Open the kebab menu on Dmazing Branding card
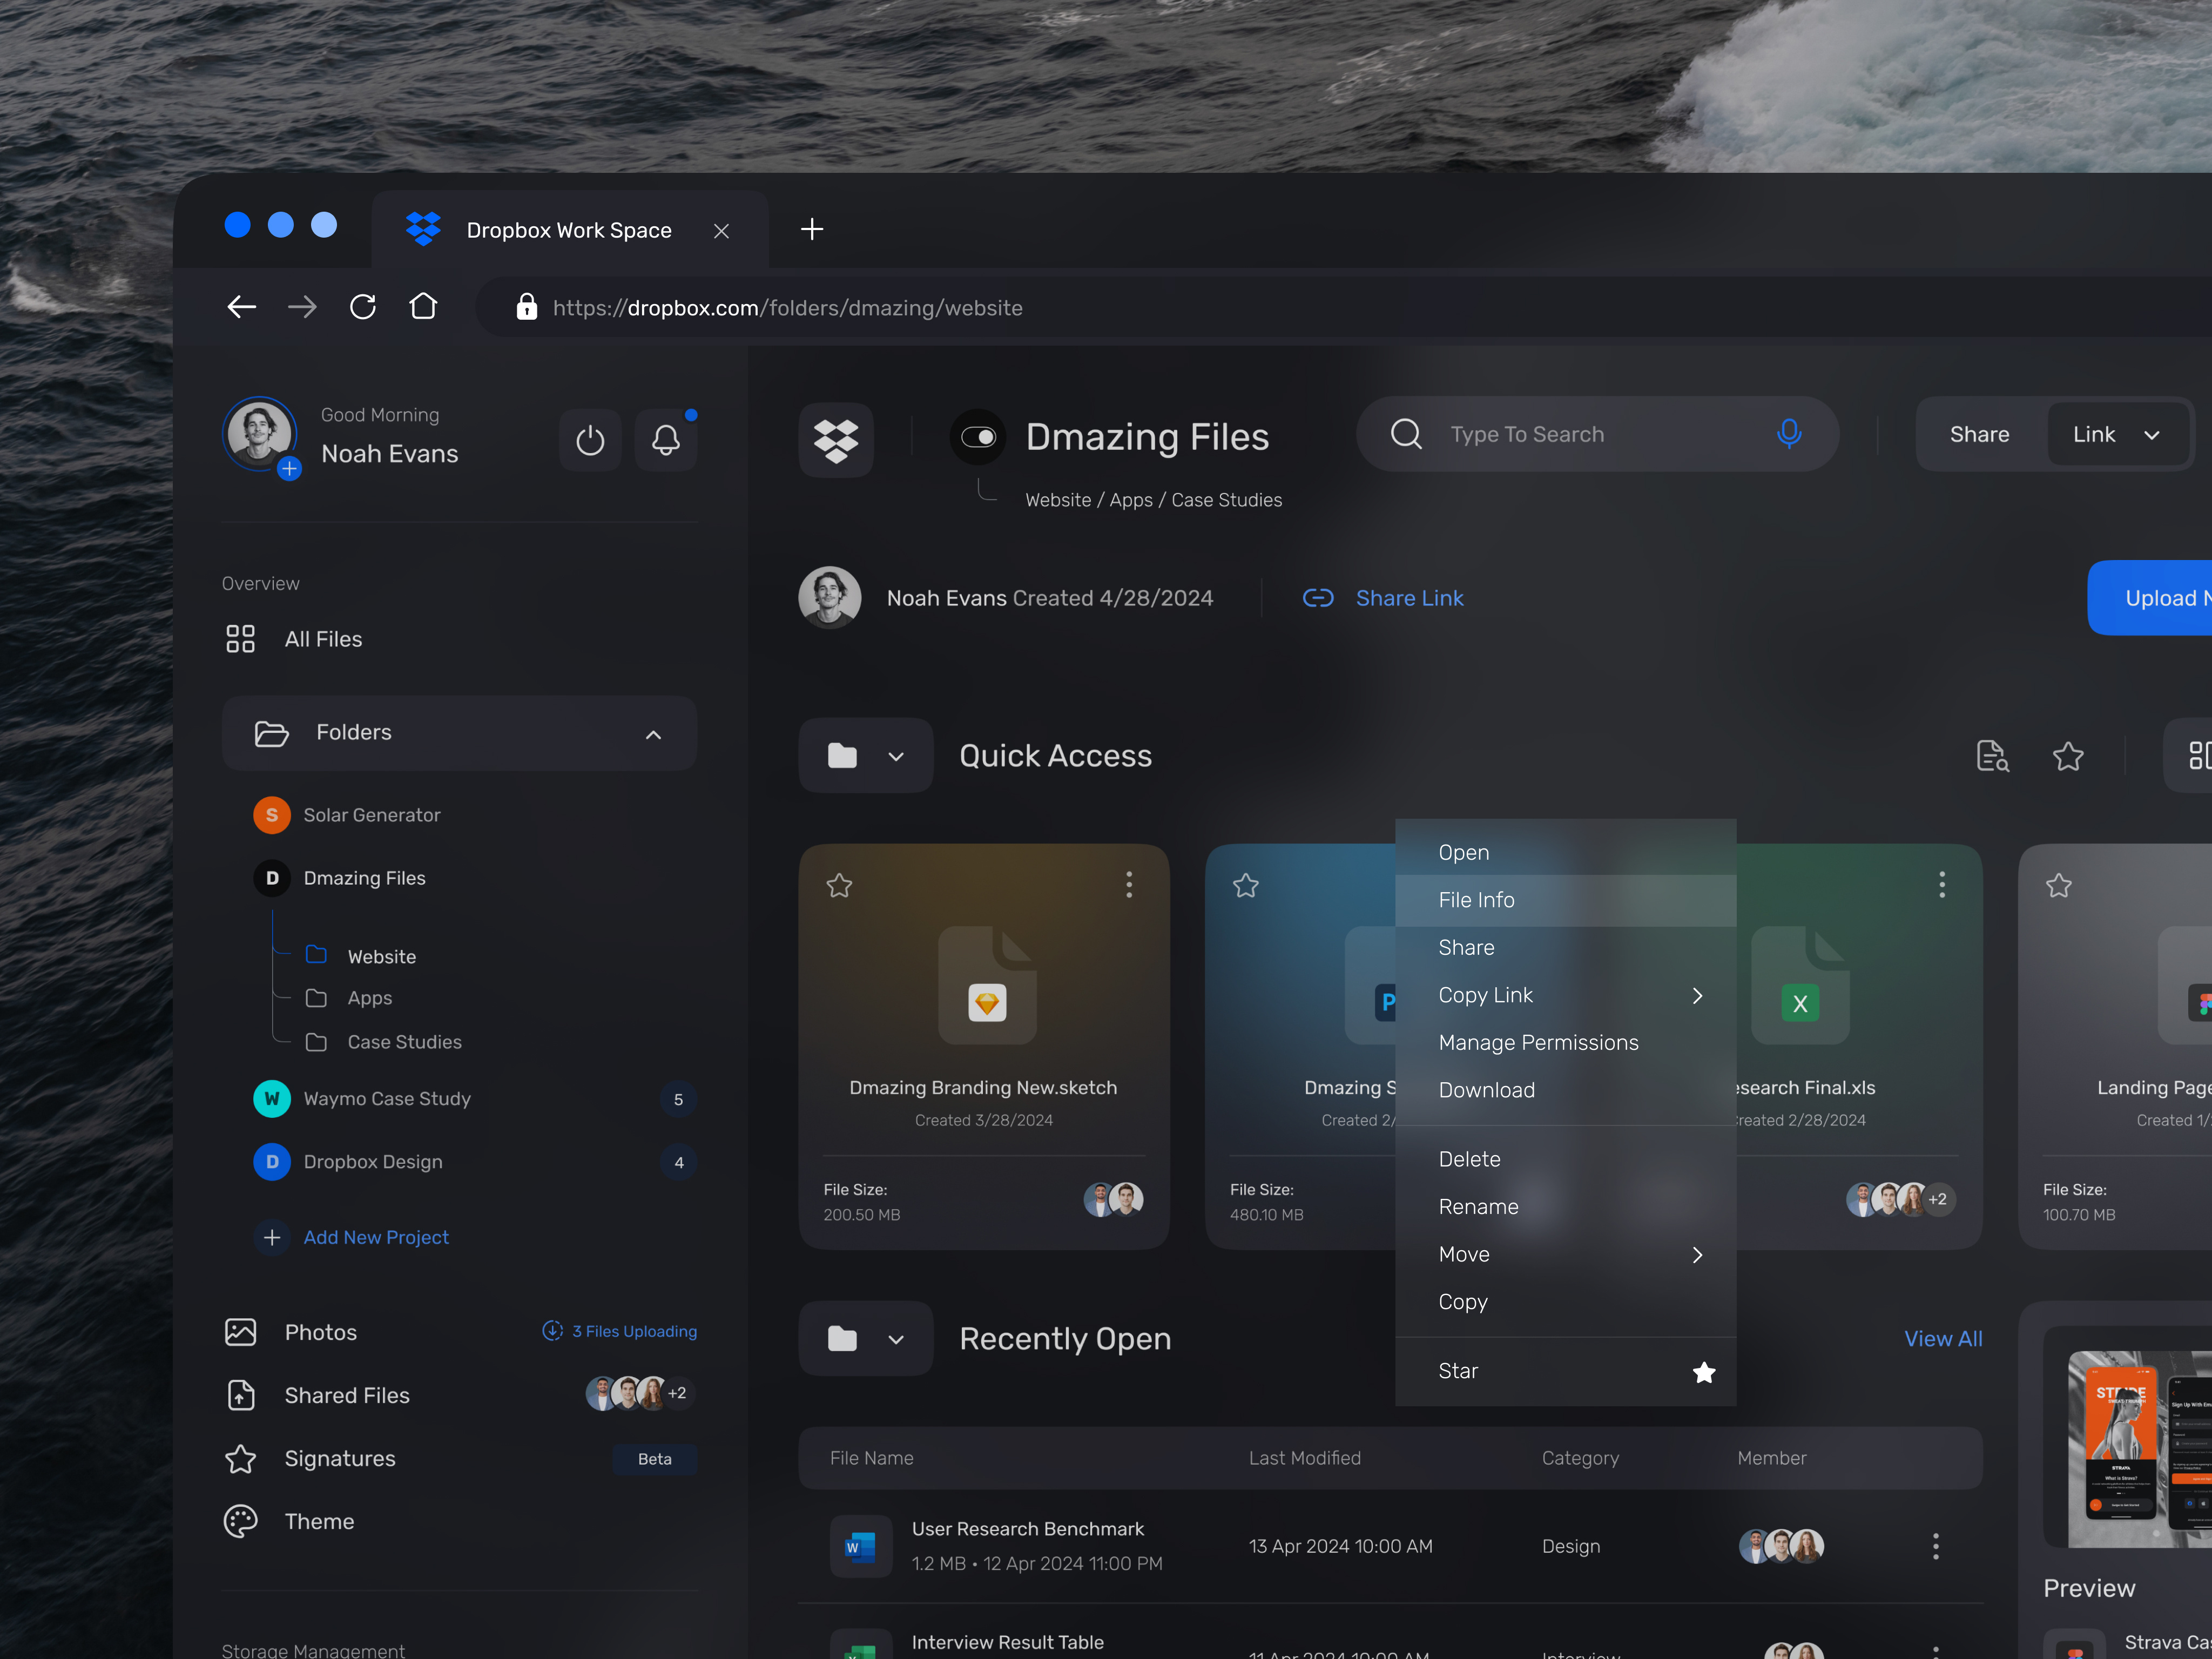 [1129, 884]
